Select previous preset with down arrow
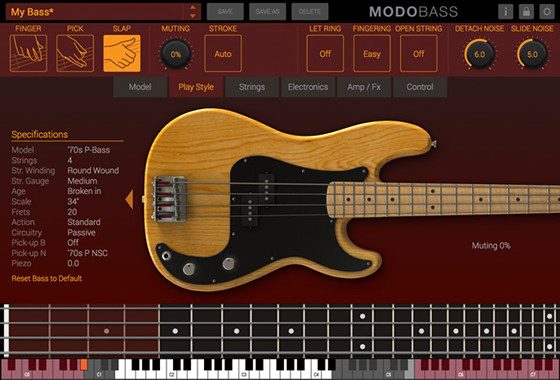Screen dimensions: 560x380 193,16
